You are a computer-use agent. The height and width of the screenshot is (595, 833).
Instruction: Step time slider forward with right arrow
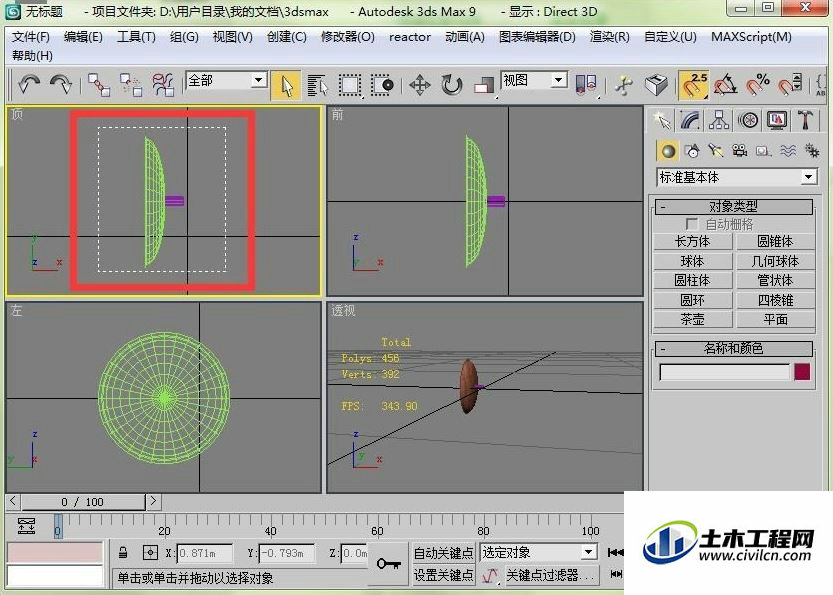(x=153, y=501)
